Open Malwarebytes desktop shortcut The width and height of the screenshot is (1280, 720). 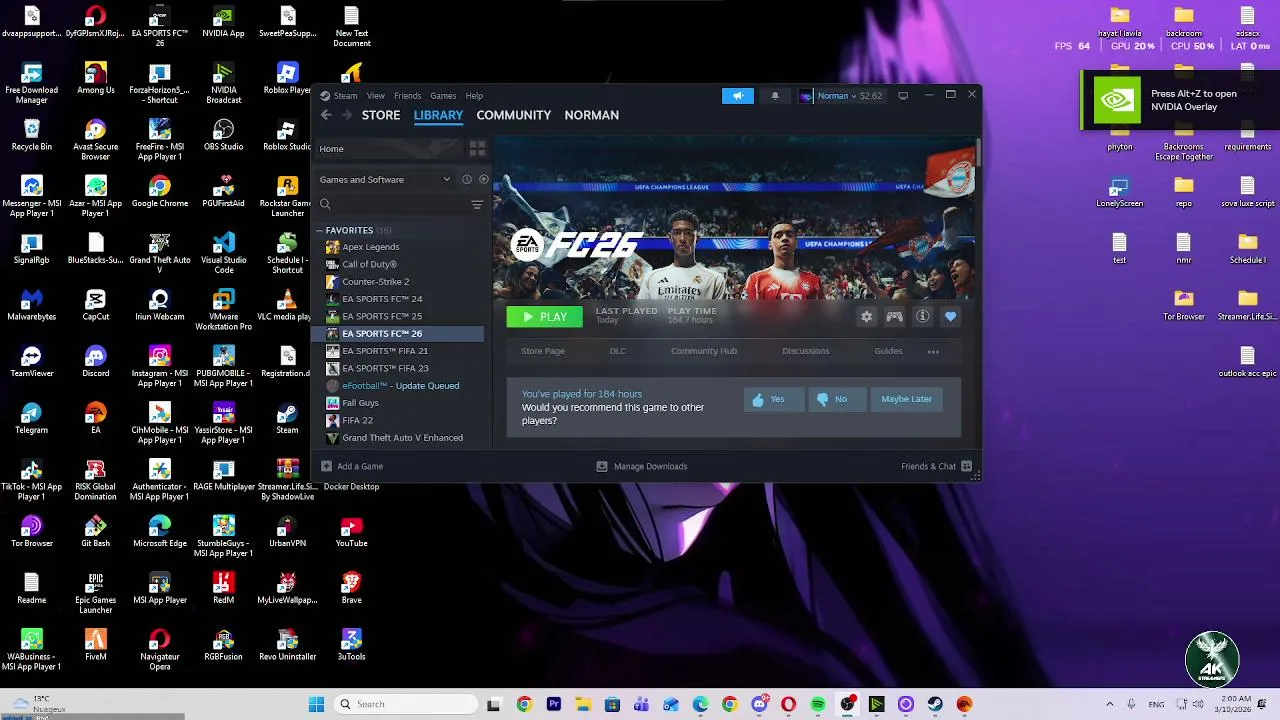(x=32, y=304)
